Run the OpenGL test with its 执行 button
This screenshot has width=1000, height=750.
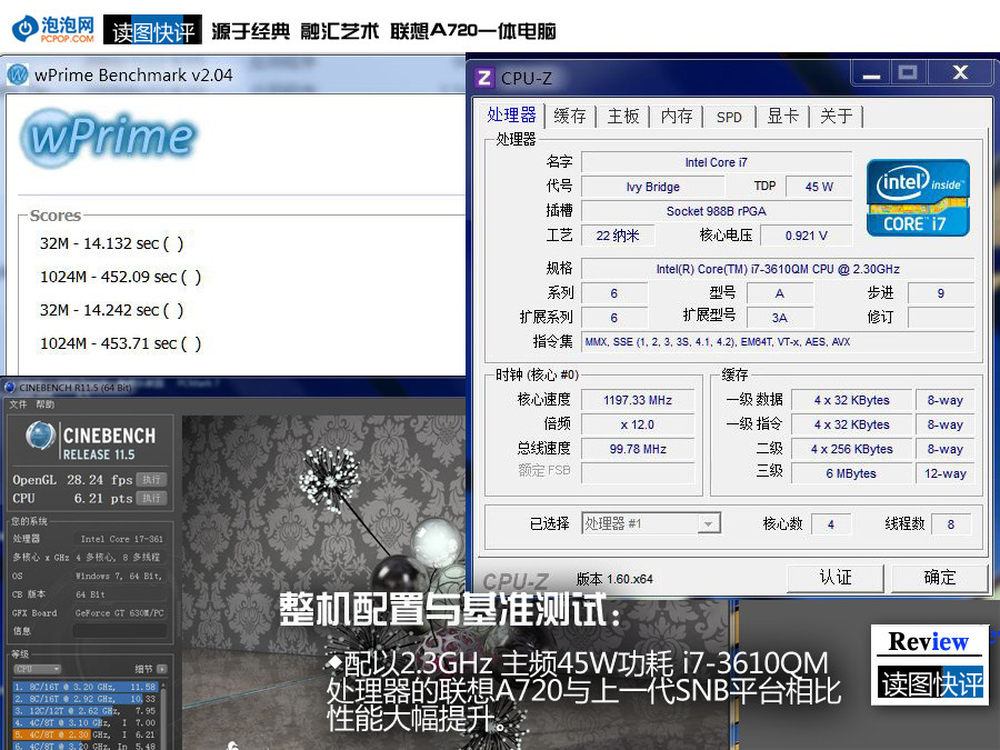[x=151, y=480]
